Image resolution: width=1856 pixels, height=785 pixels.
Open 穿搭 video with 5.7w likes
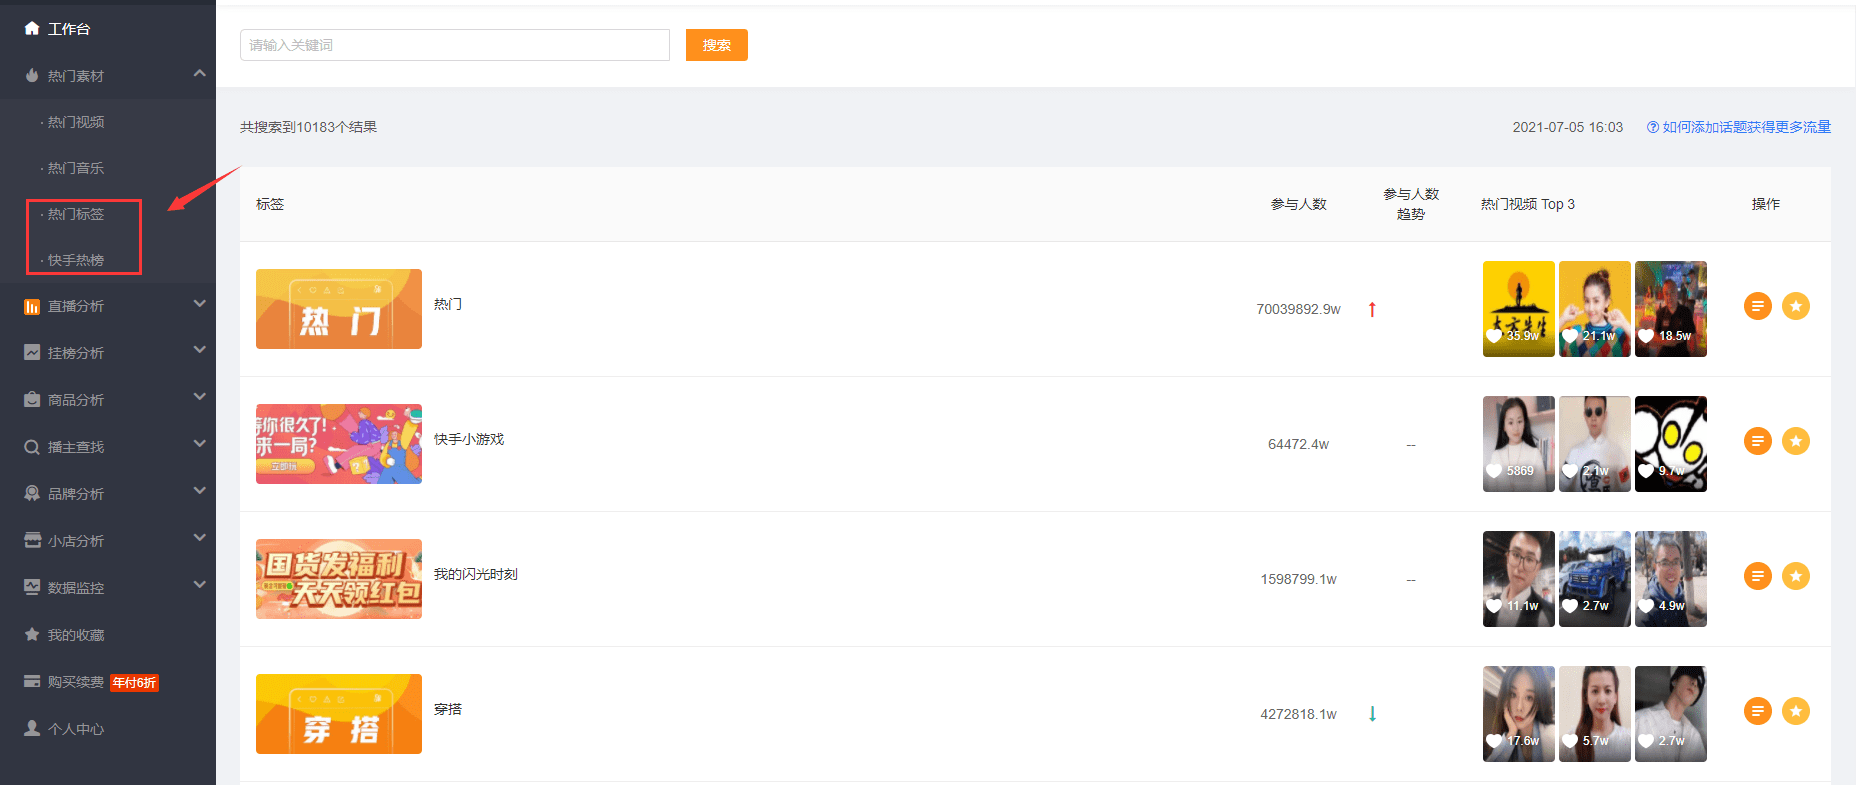click(x=1595, y=714)
